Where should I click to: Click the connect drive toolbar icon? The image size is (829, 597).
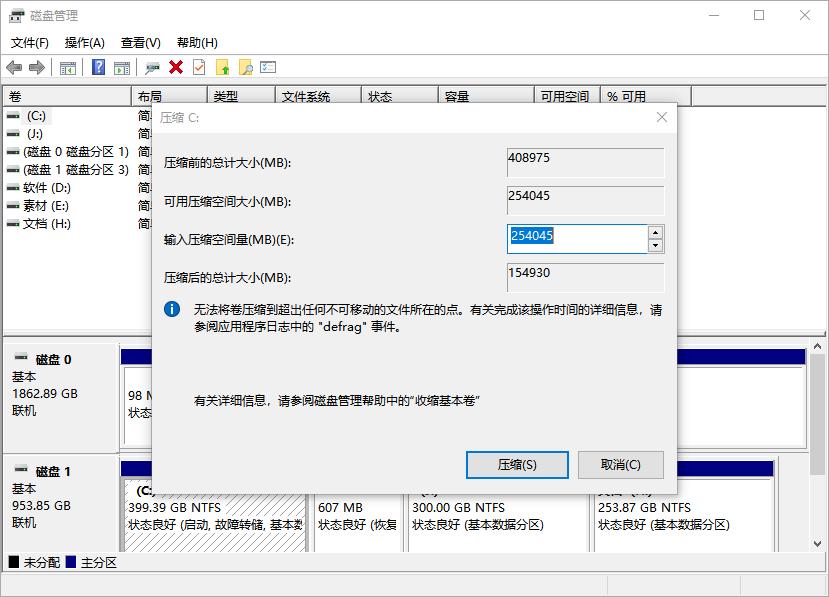[x=152, y=67]
